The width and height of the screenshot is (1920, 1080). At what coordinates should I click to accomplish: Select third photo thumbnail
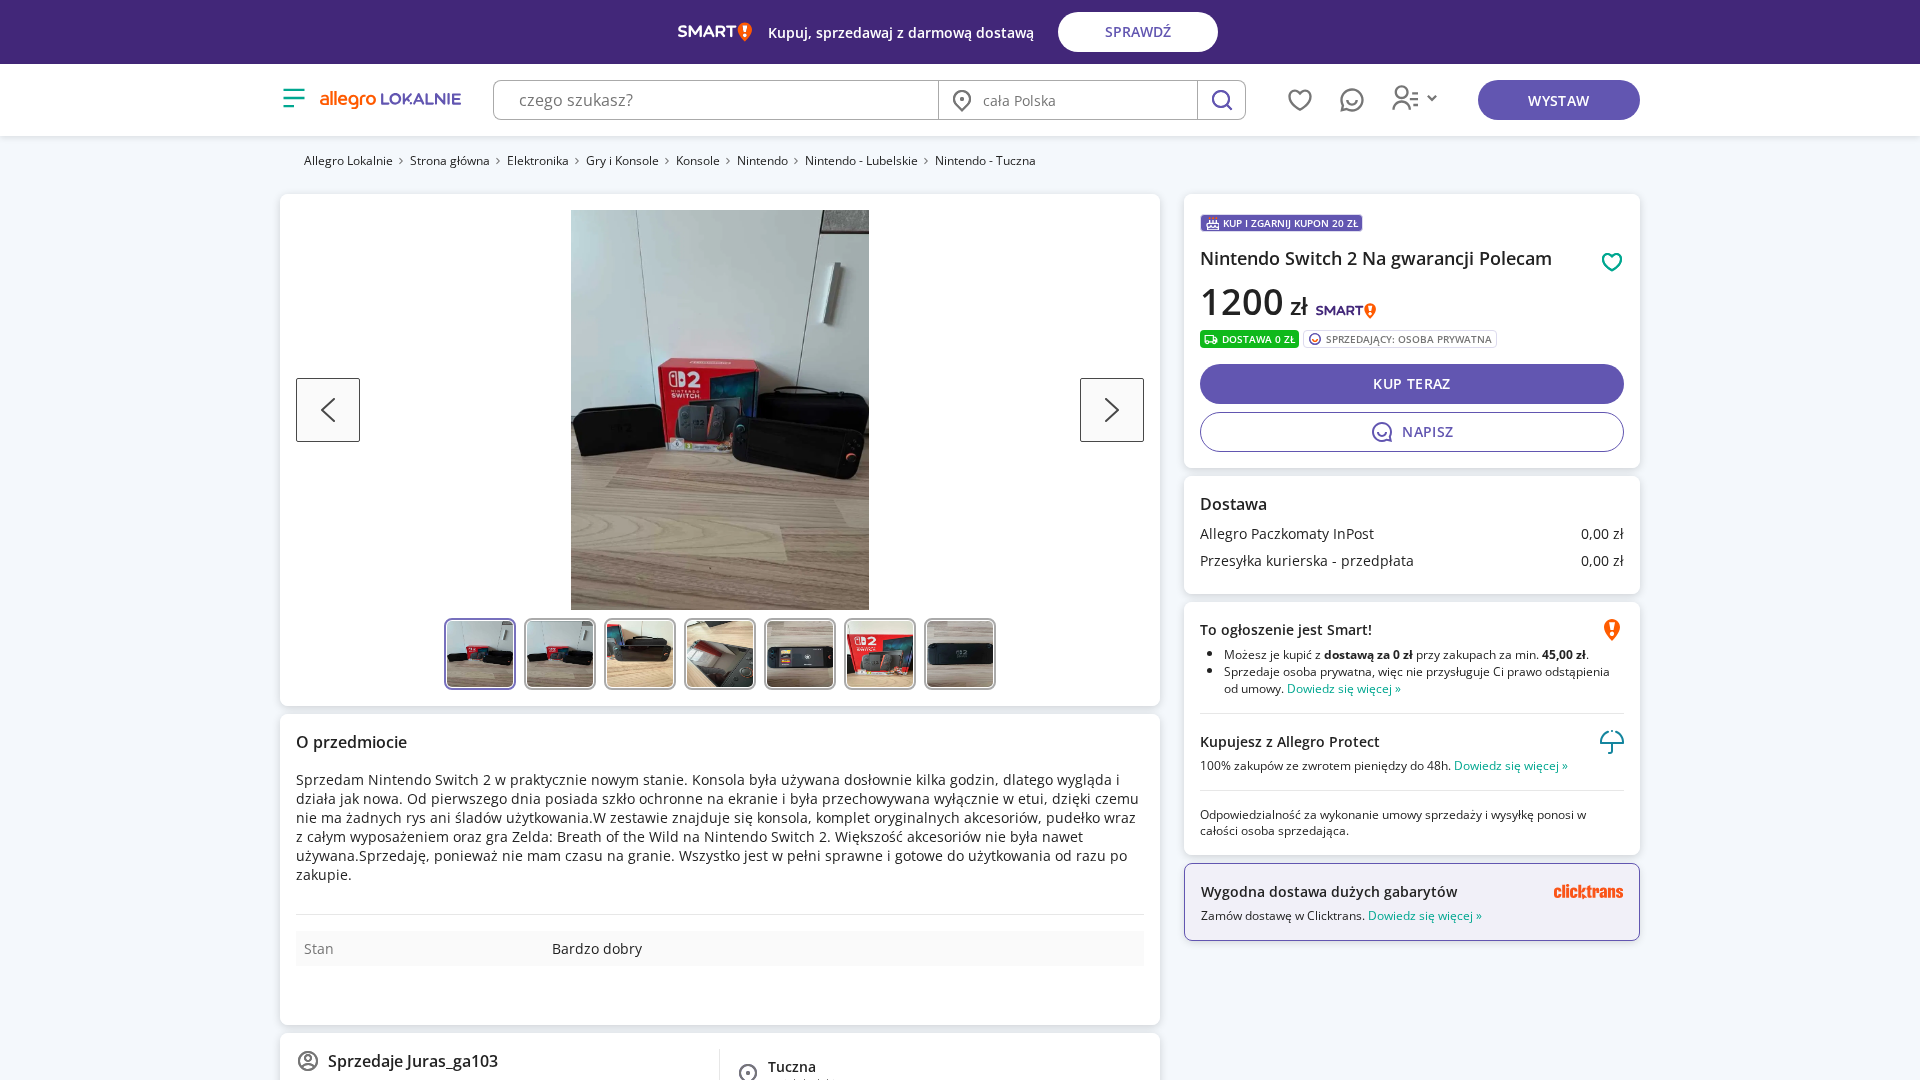point(640,654)
